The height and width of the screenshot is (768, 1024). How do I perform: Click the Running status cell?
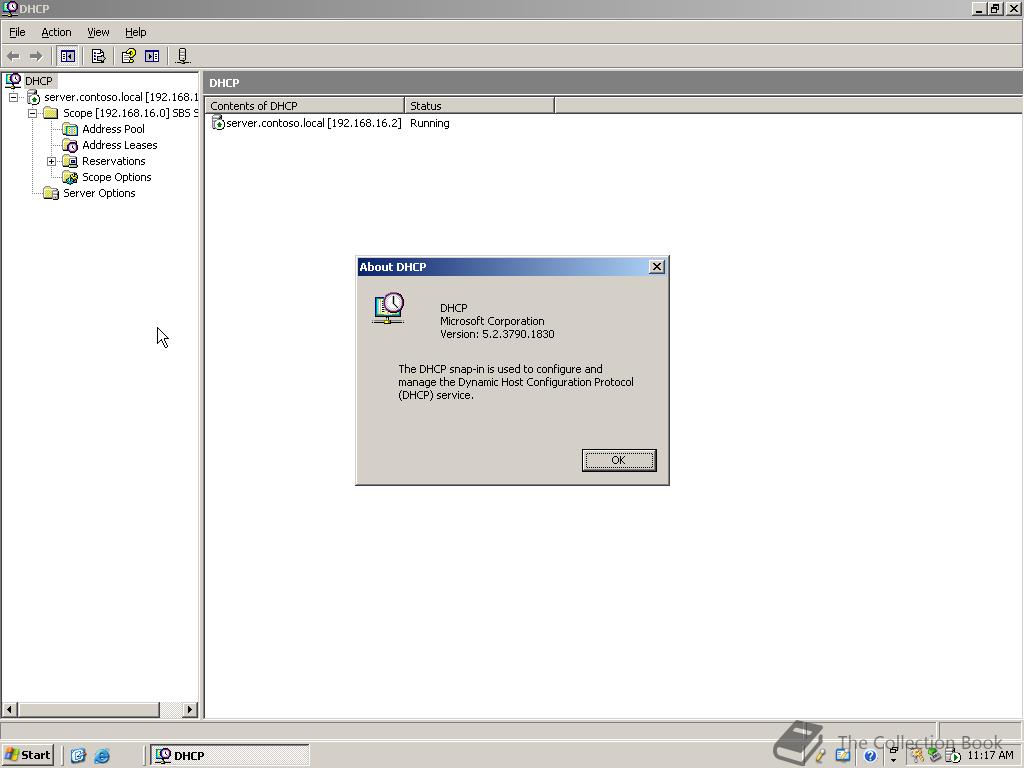point(430,123)
